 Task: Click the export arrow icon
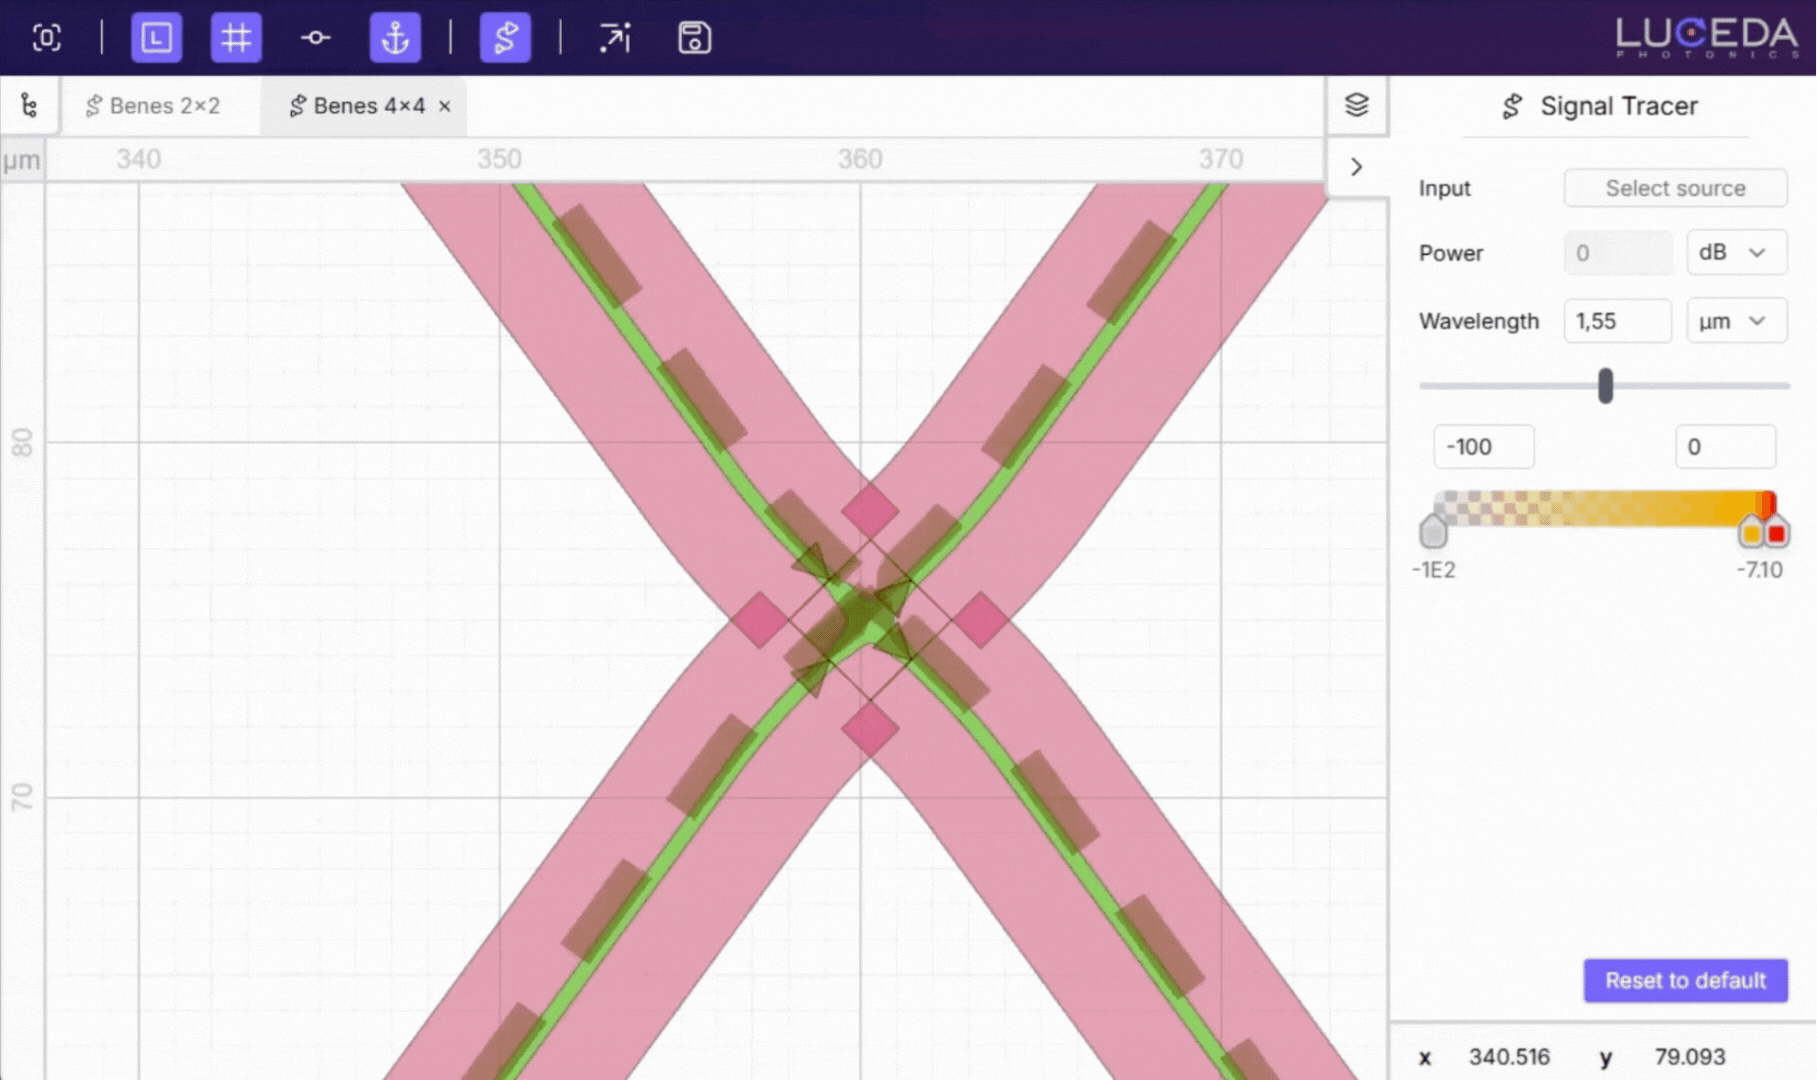pos(615,38)
